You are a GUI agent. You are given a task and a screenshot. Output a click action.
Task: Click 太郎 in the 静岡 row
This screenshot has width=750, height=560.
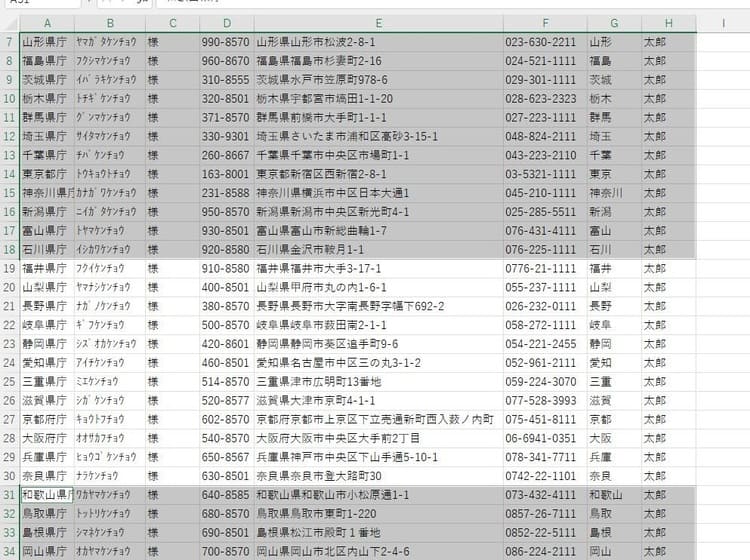tap(669, 344)
